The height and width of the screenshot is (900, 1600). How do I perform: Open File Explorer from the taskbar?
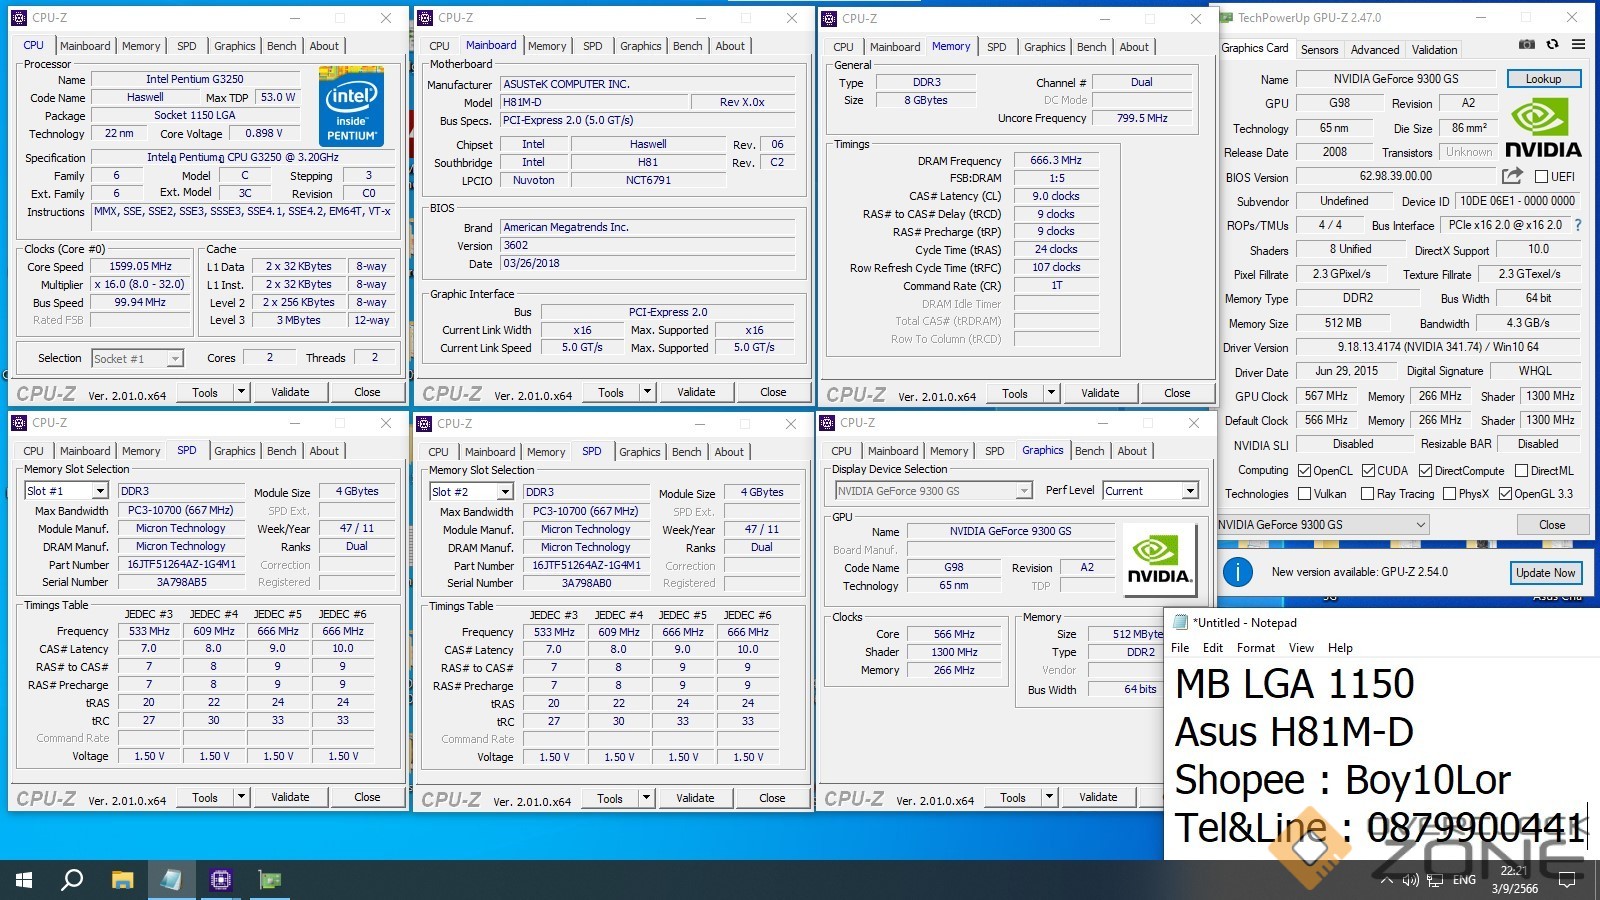(x=122, y=880)
